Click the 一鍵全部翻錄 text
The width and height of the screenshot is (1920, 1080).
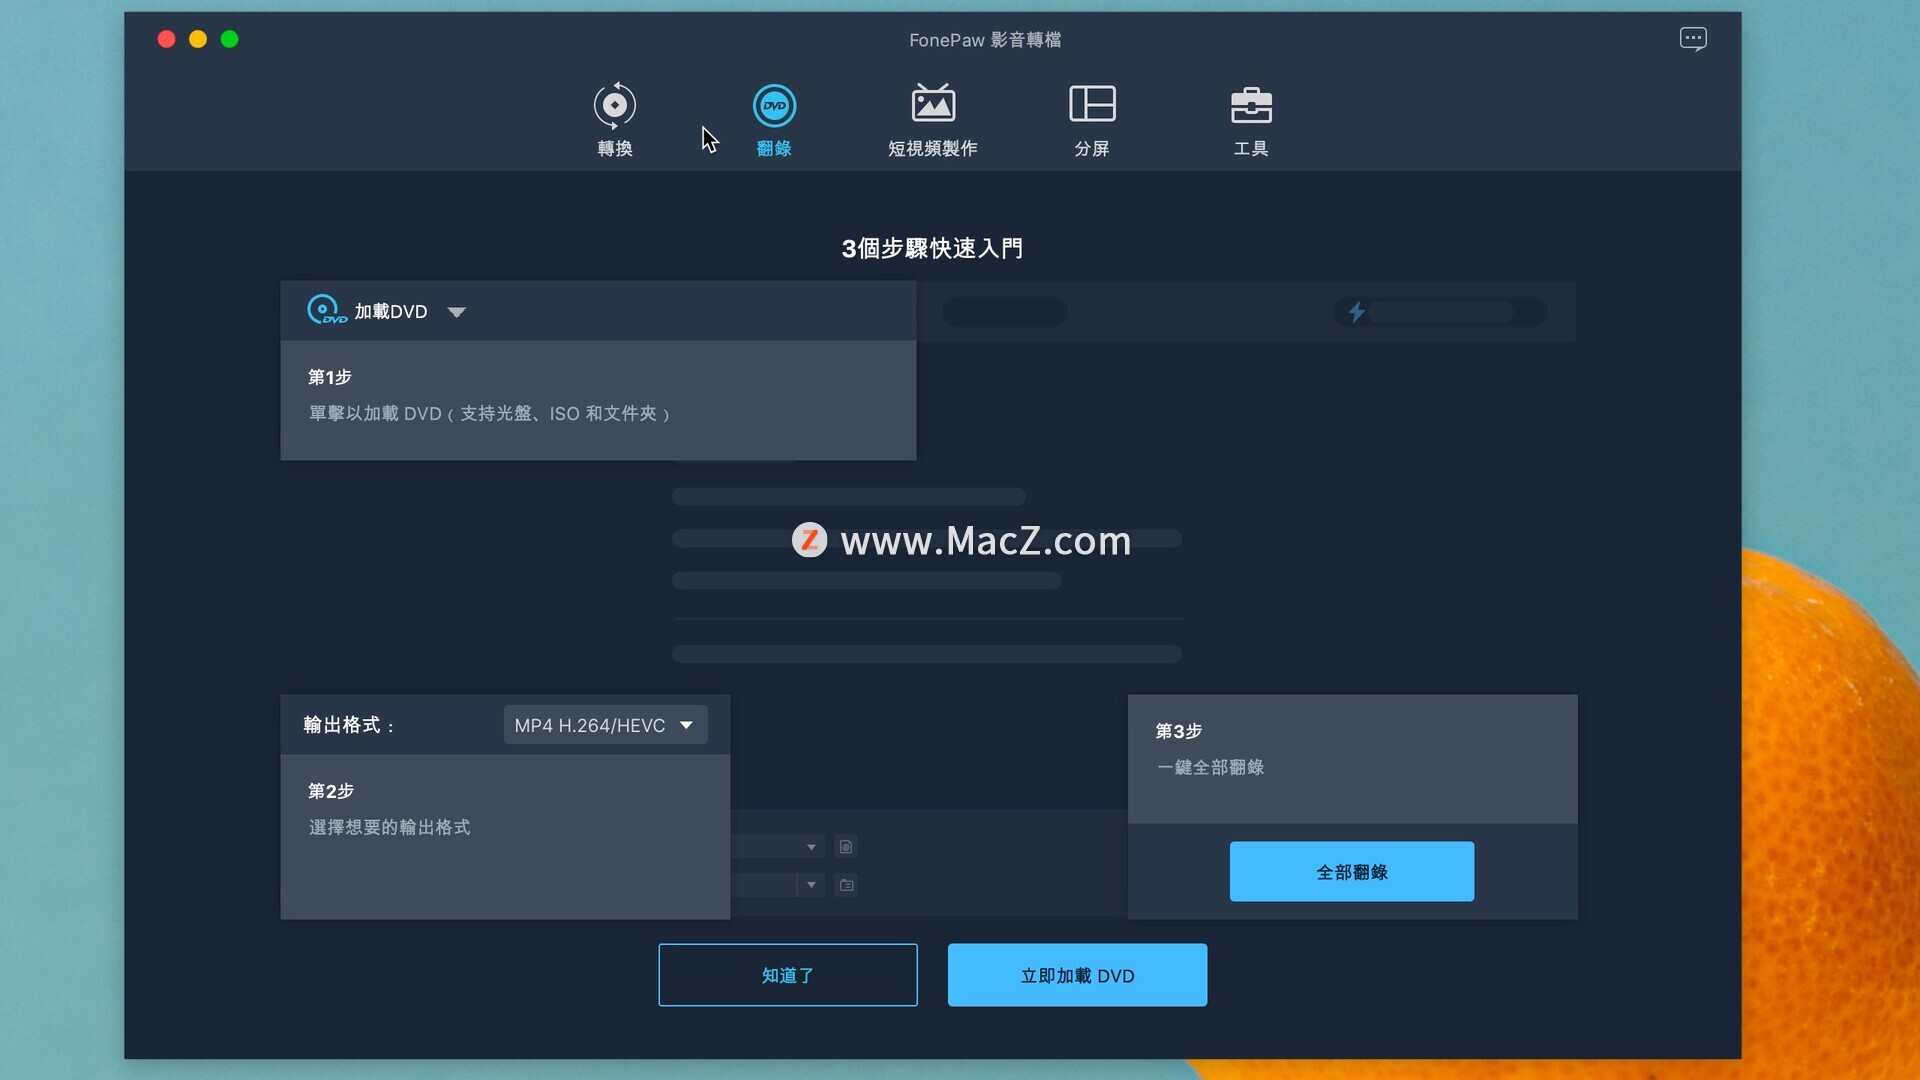1210,767
